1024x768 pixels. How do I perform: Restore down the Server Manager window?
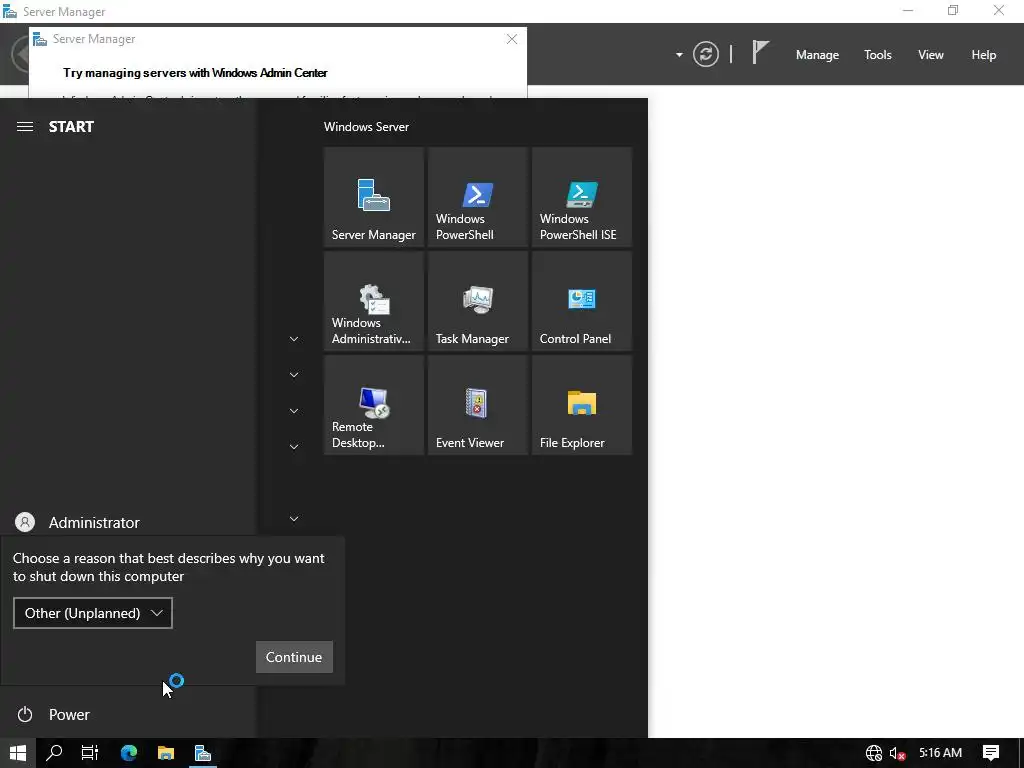[953, 10]
